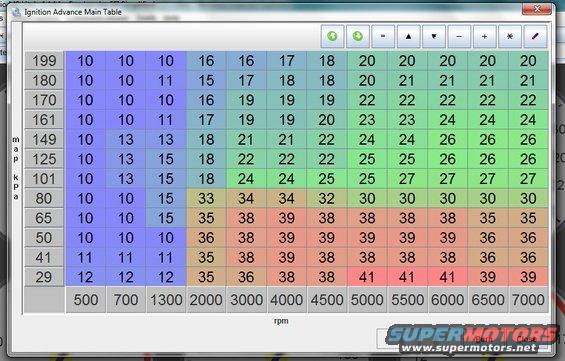The width and height of the screenshot is (565, 361).
Task: Select cell 36 at 41 kPa, 6500 rpm
Action: pyautogui.click(x=488, y=257)
